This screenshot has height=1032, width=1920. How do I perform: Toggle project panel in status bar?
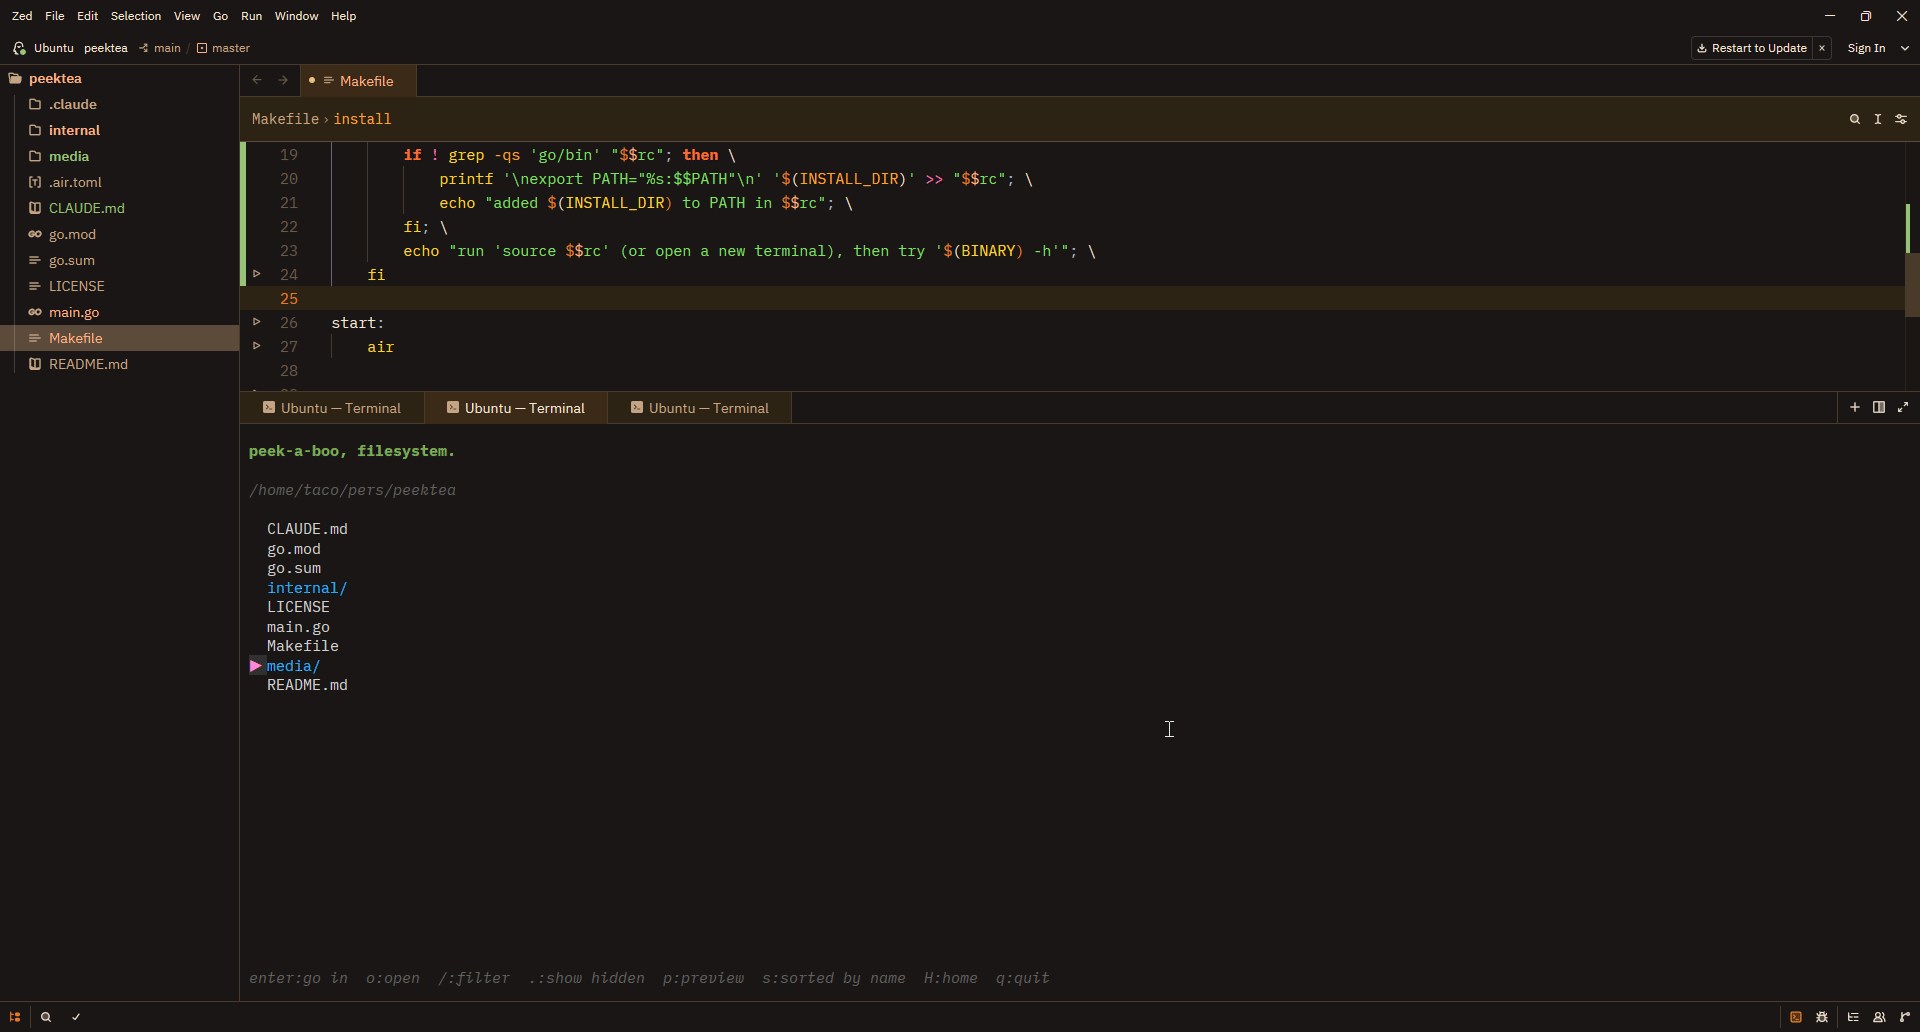15,1017
